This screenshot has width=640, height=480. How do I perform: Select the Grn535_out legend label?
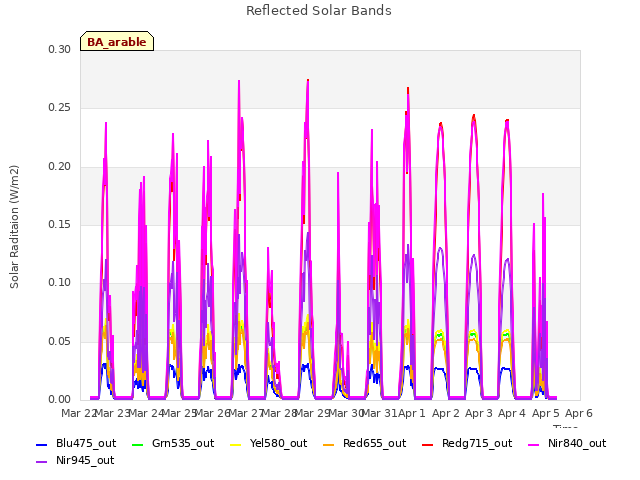click(x=183, y=443)
